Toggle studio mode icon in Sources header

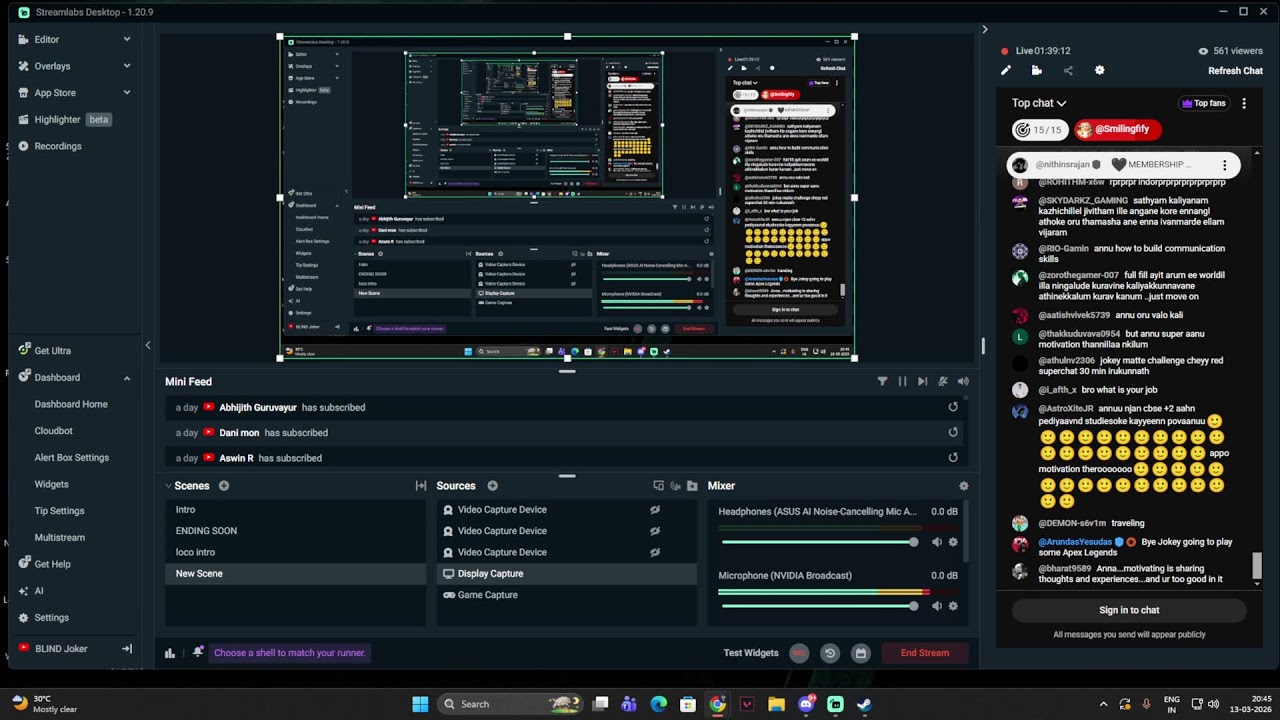[x=658, y=486]
